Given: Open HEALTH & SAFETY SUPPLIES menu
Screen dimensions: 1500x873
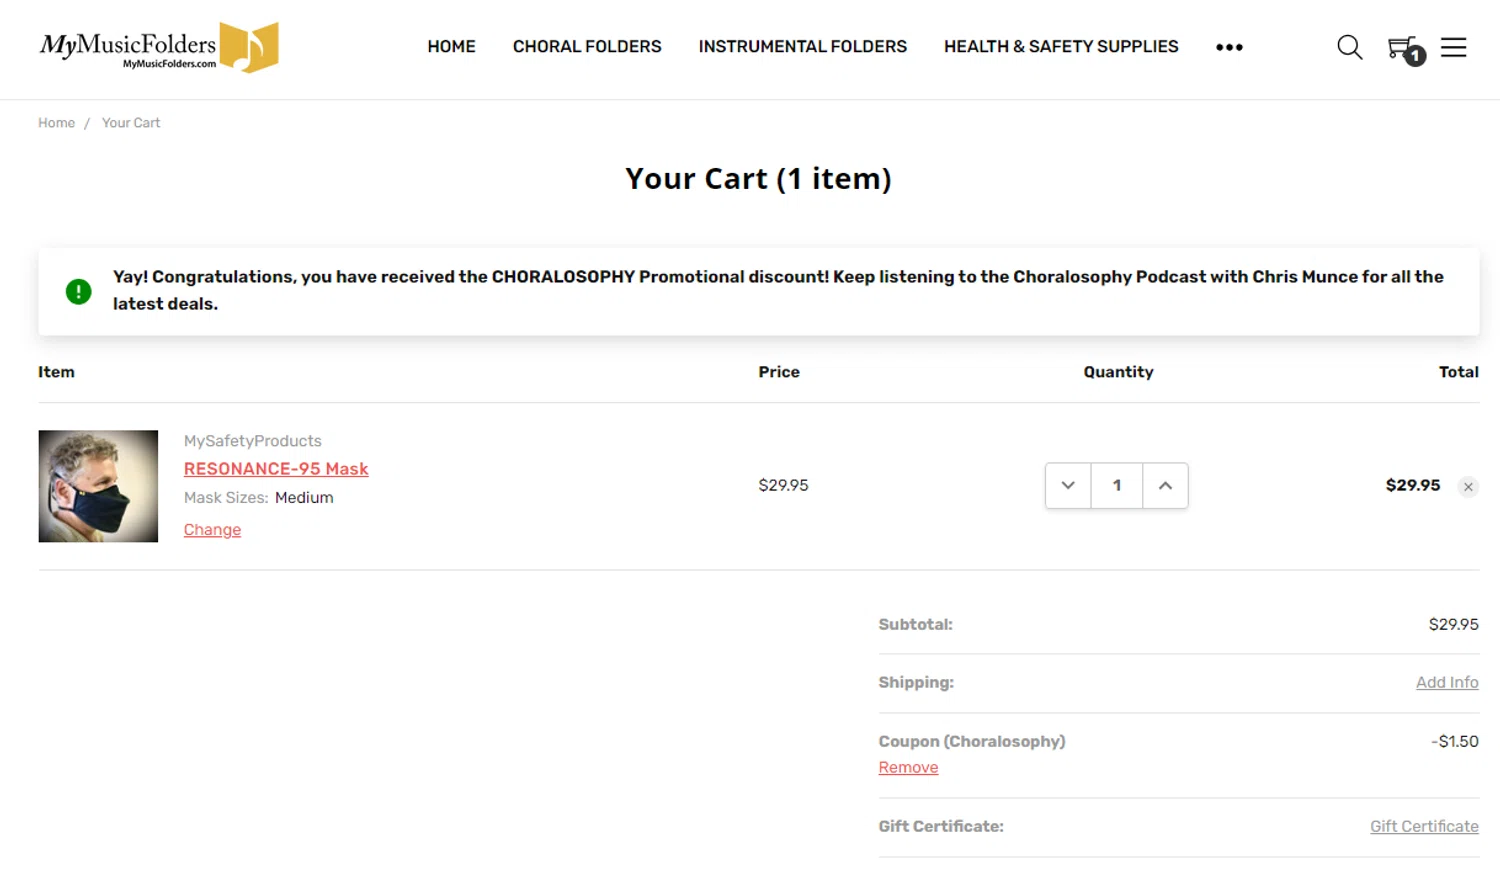Looking at the screenshot, I should point(1061,47).
